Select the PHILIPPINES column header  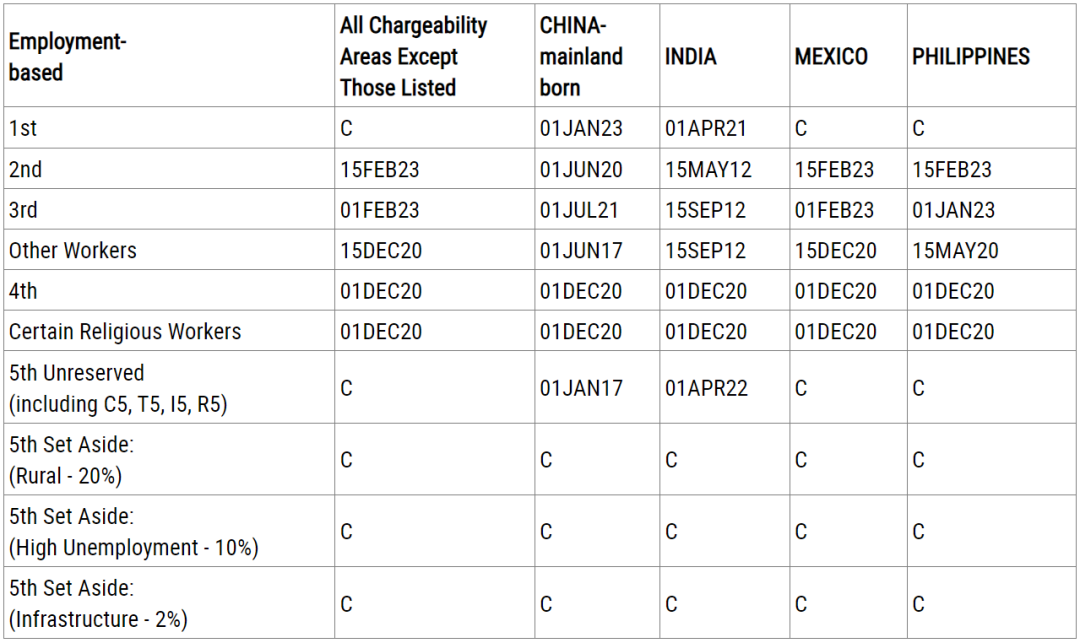tap(971, 56)
